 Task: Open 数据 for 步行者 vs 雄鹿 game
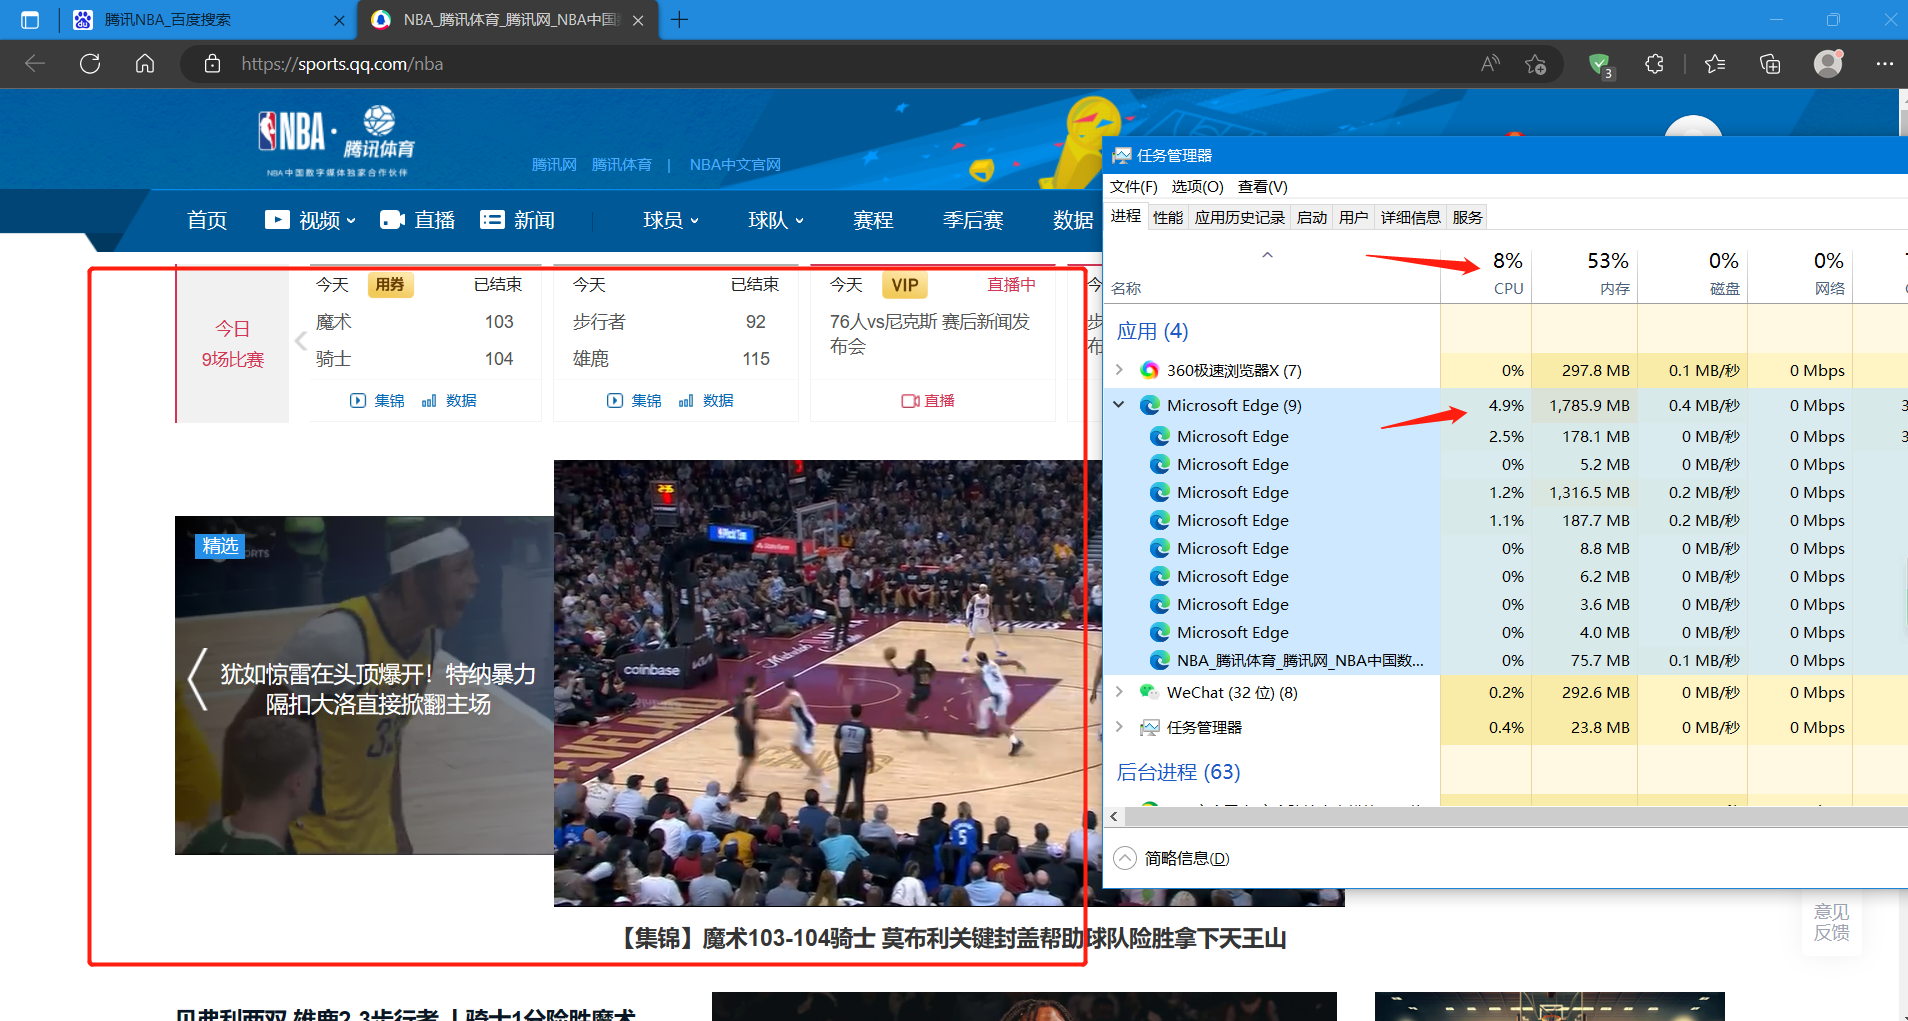point(706,400)
